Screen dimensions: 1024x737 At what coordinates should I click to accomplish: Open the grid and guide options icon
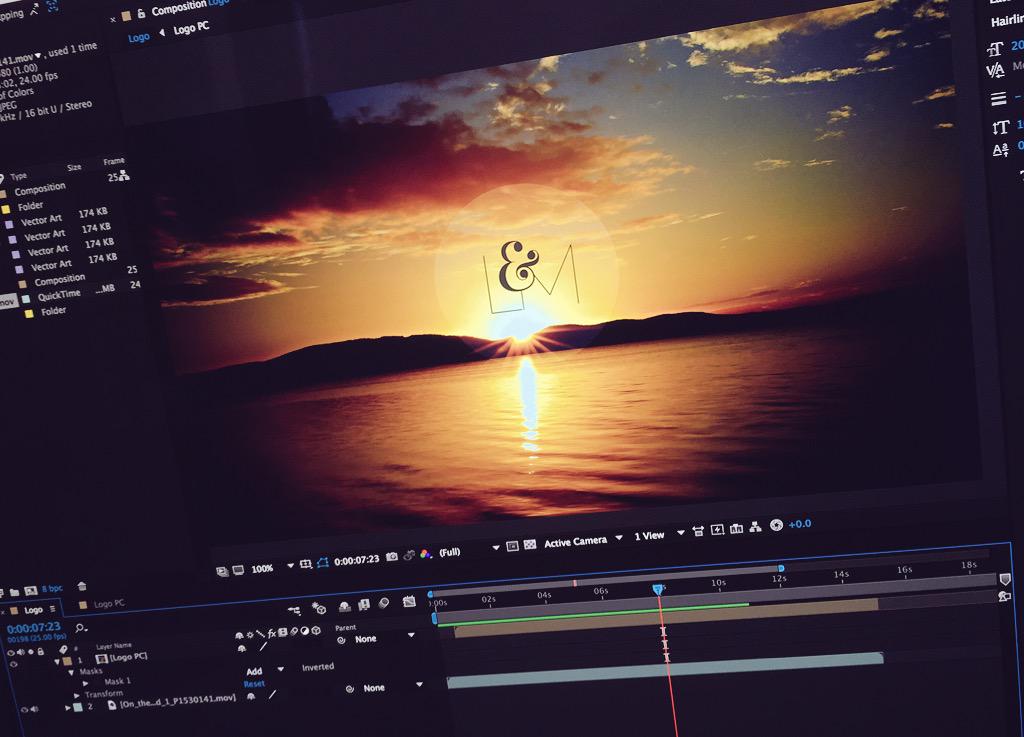click(x=305, y=564)
